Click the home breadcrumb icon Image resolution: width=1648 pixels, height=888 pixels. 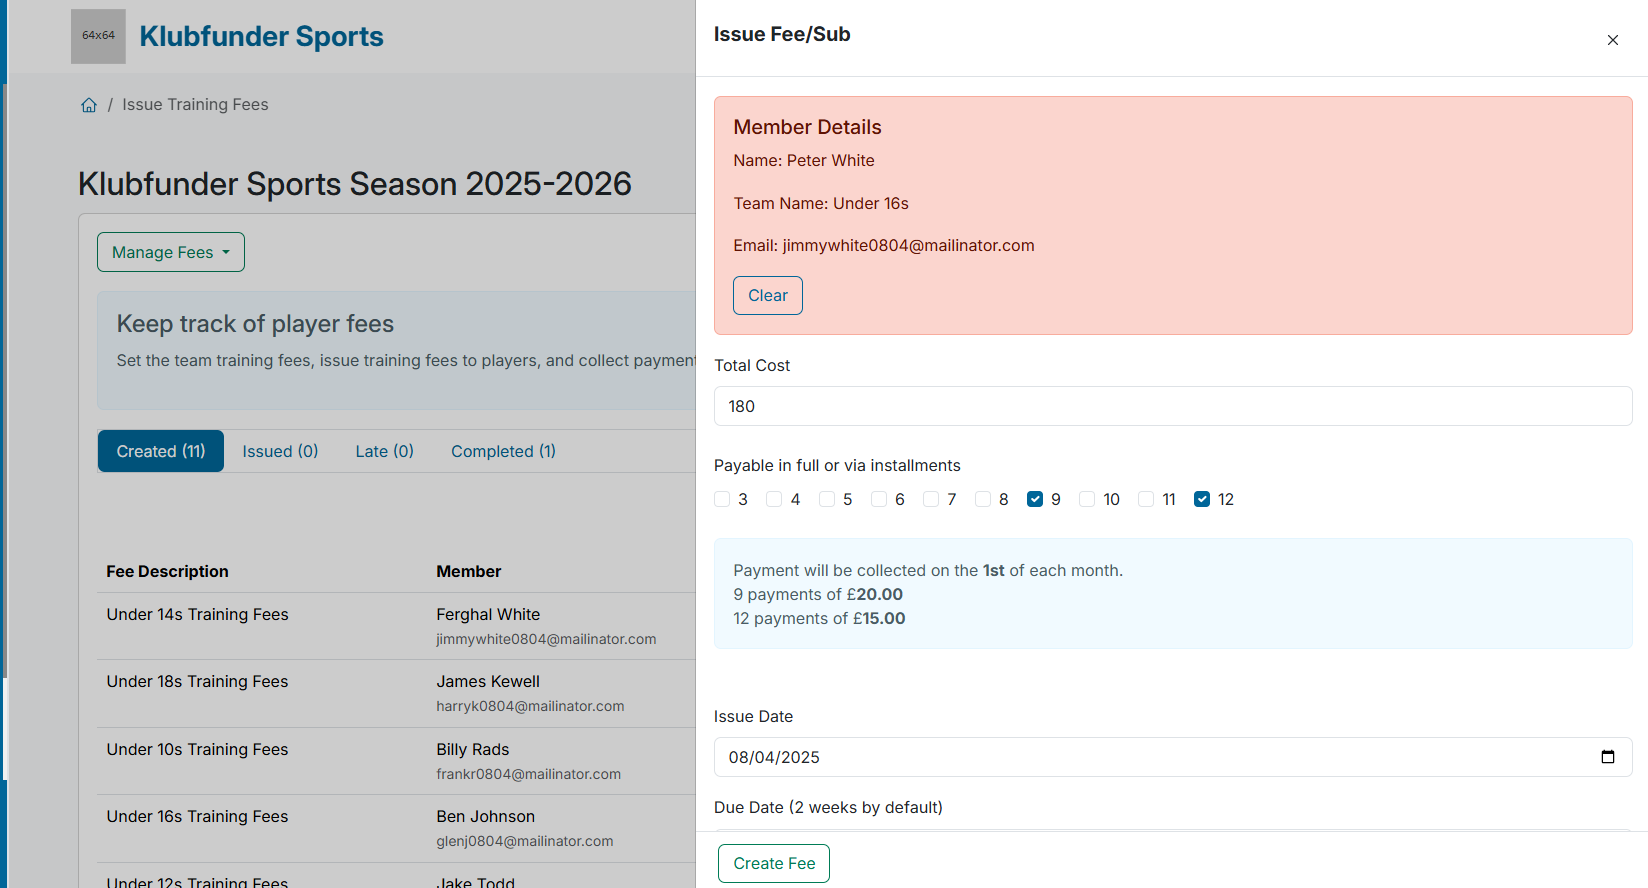click(89, 105)
